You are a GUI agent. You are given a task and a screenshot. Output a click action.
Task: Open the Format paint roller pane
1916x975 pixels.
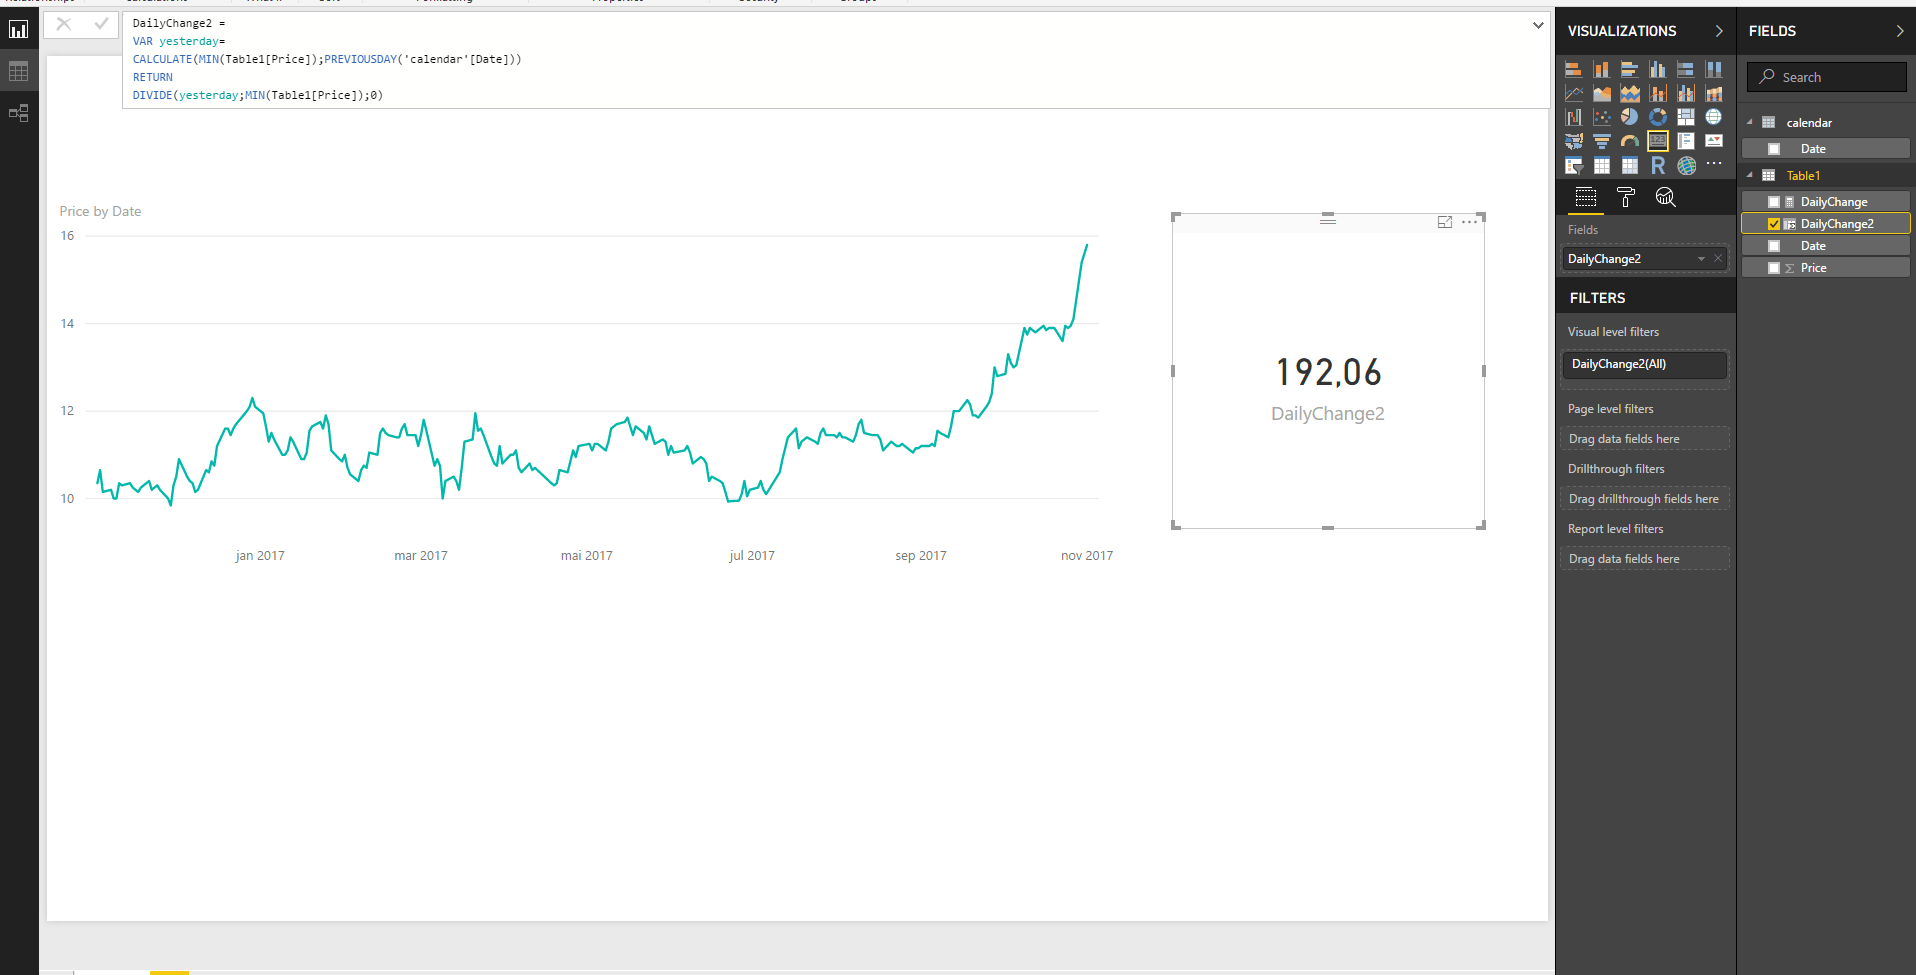pos(1625,197)
